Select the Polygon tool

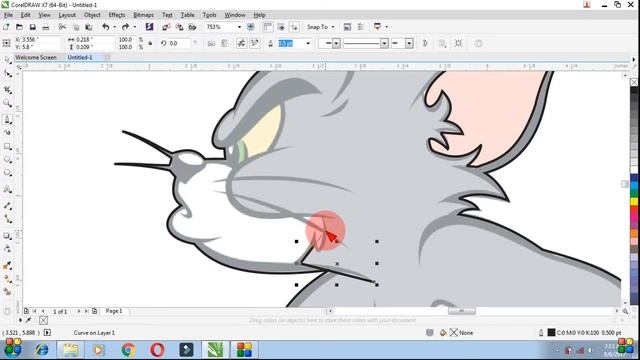[7, 173]
